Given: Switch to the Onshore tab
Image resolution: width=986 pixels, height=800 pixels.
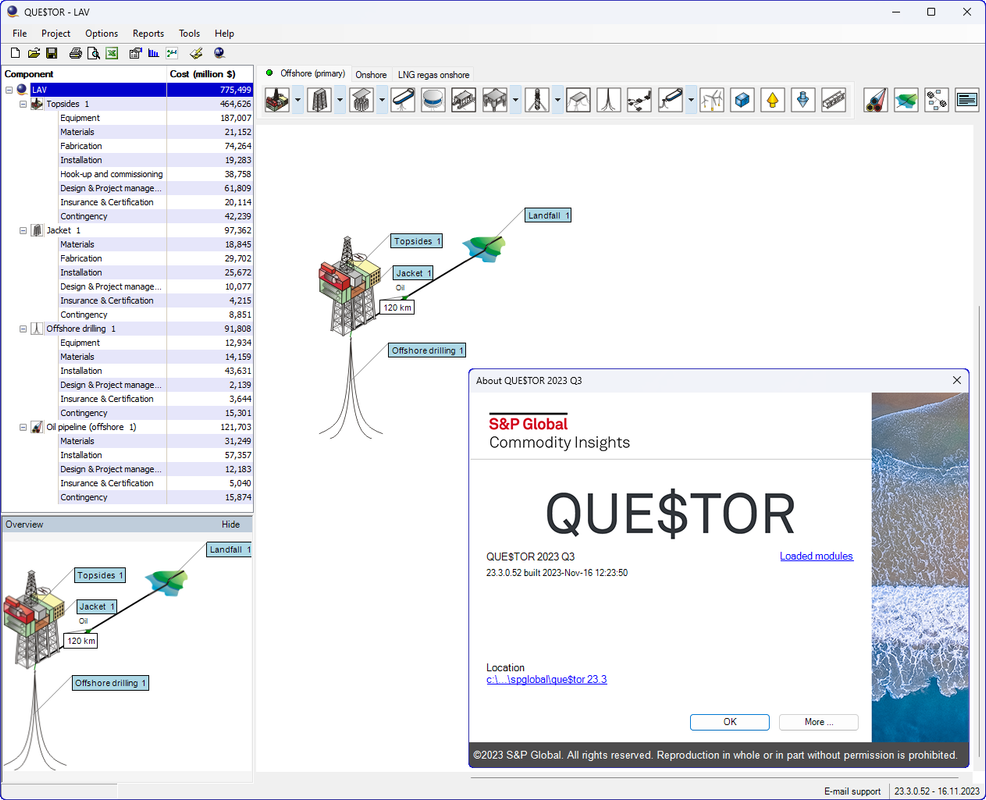Looking at the screenshot, I should pyautogui.click(x=371, y=75).
